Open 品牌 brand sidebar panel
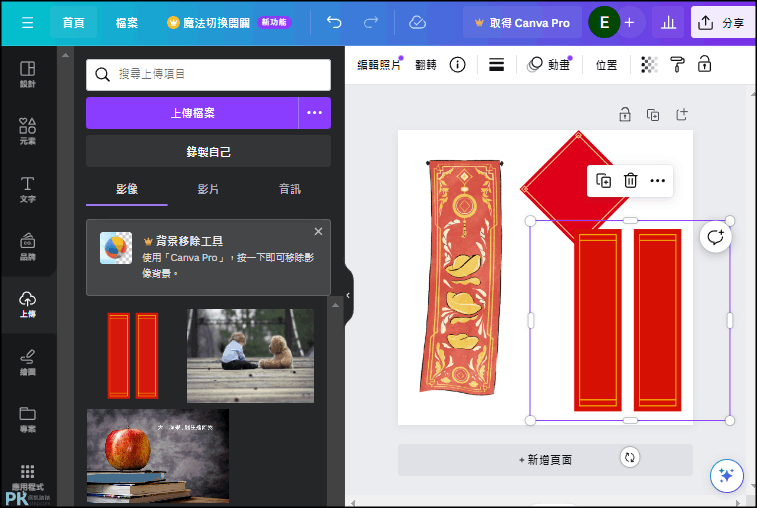This screenshot has width=757, height=508. tap(28, 247)
